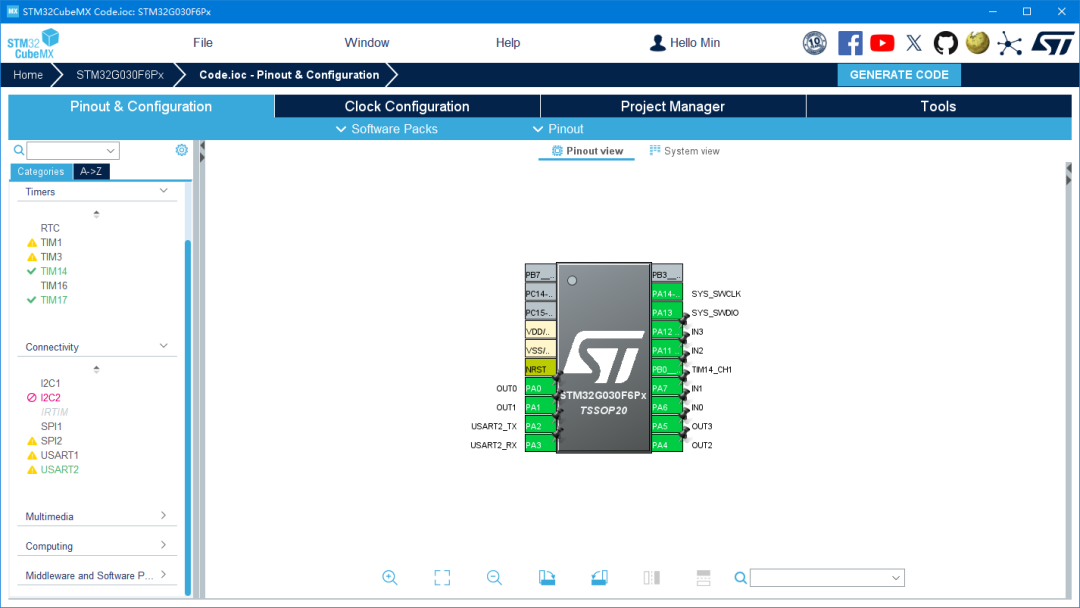Screen dimensions: 1080x608
Task: Zoom in on the pinout
Action: tap(390, 578)
